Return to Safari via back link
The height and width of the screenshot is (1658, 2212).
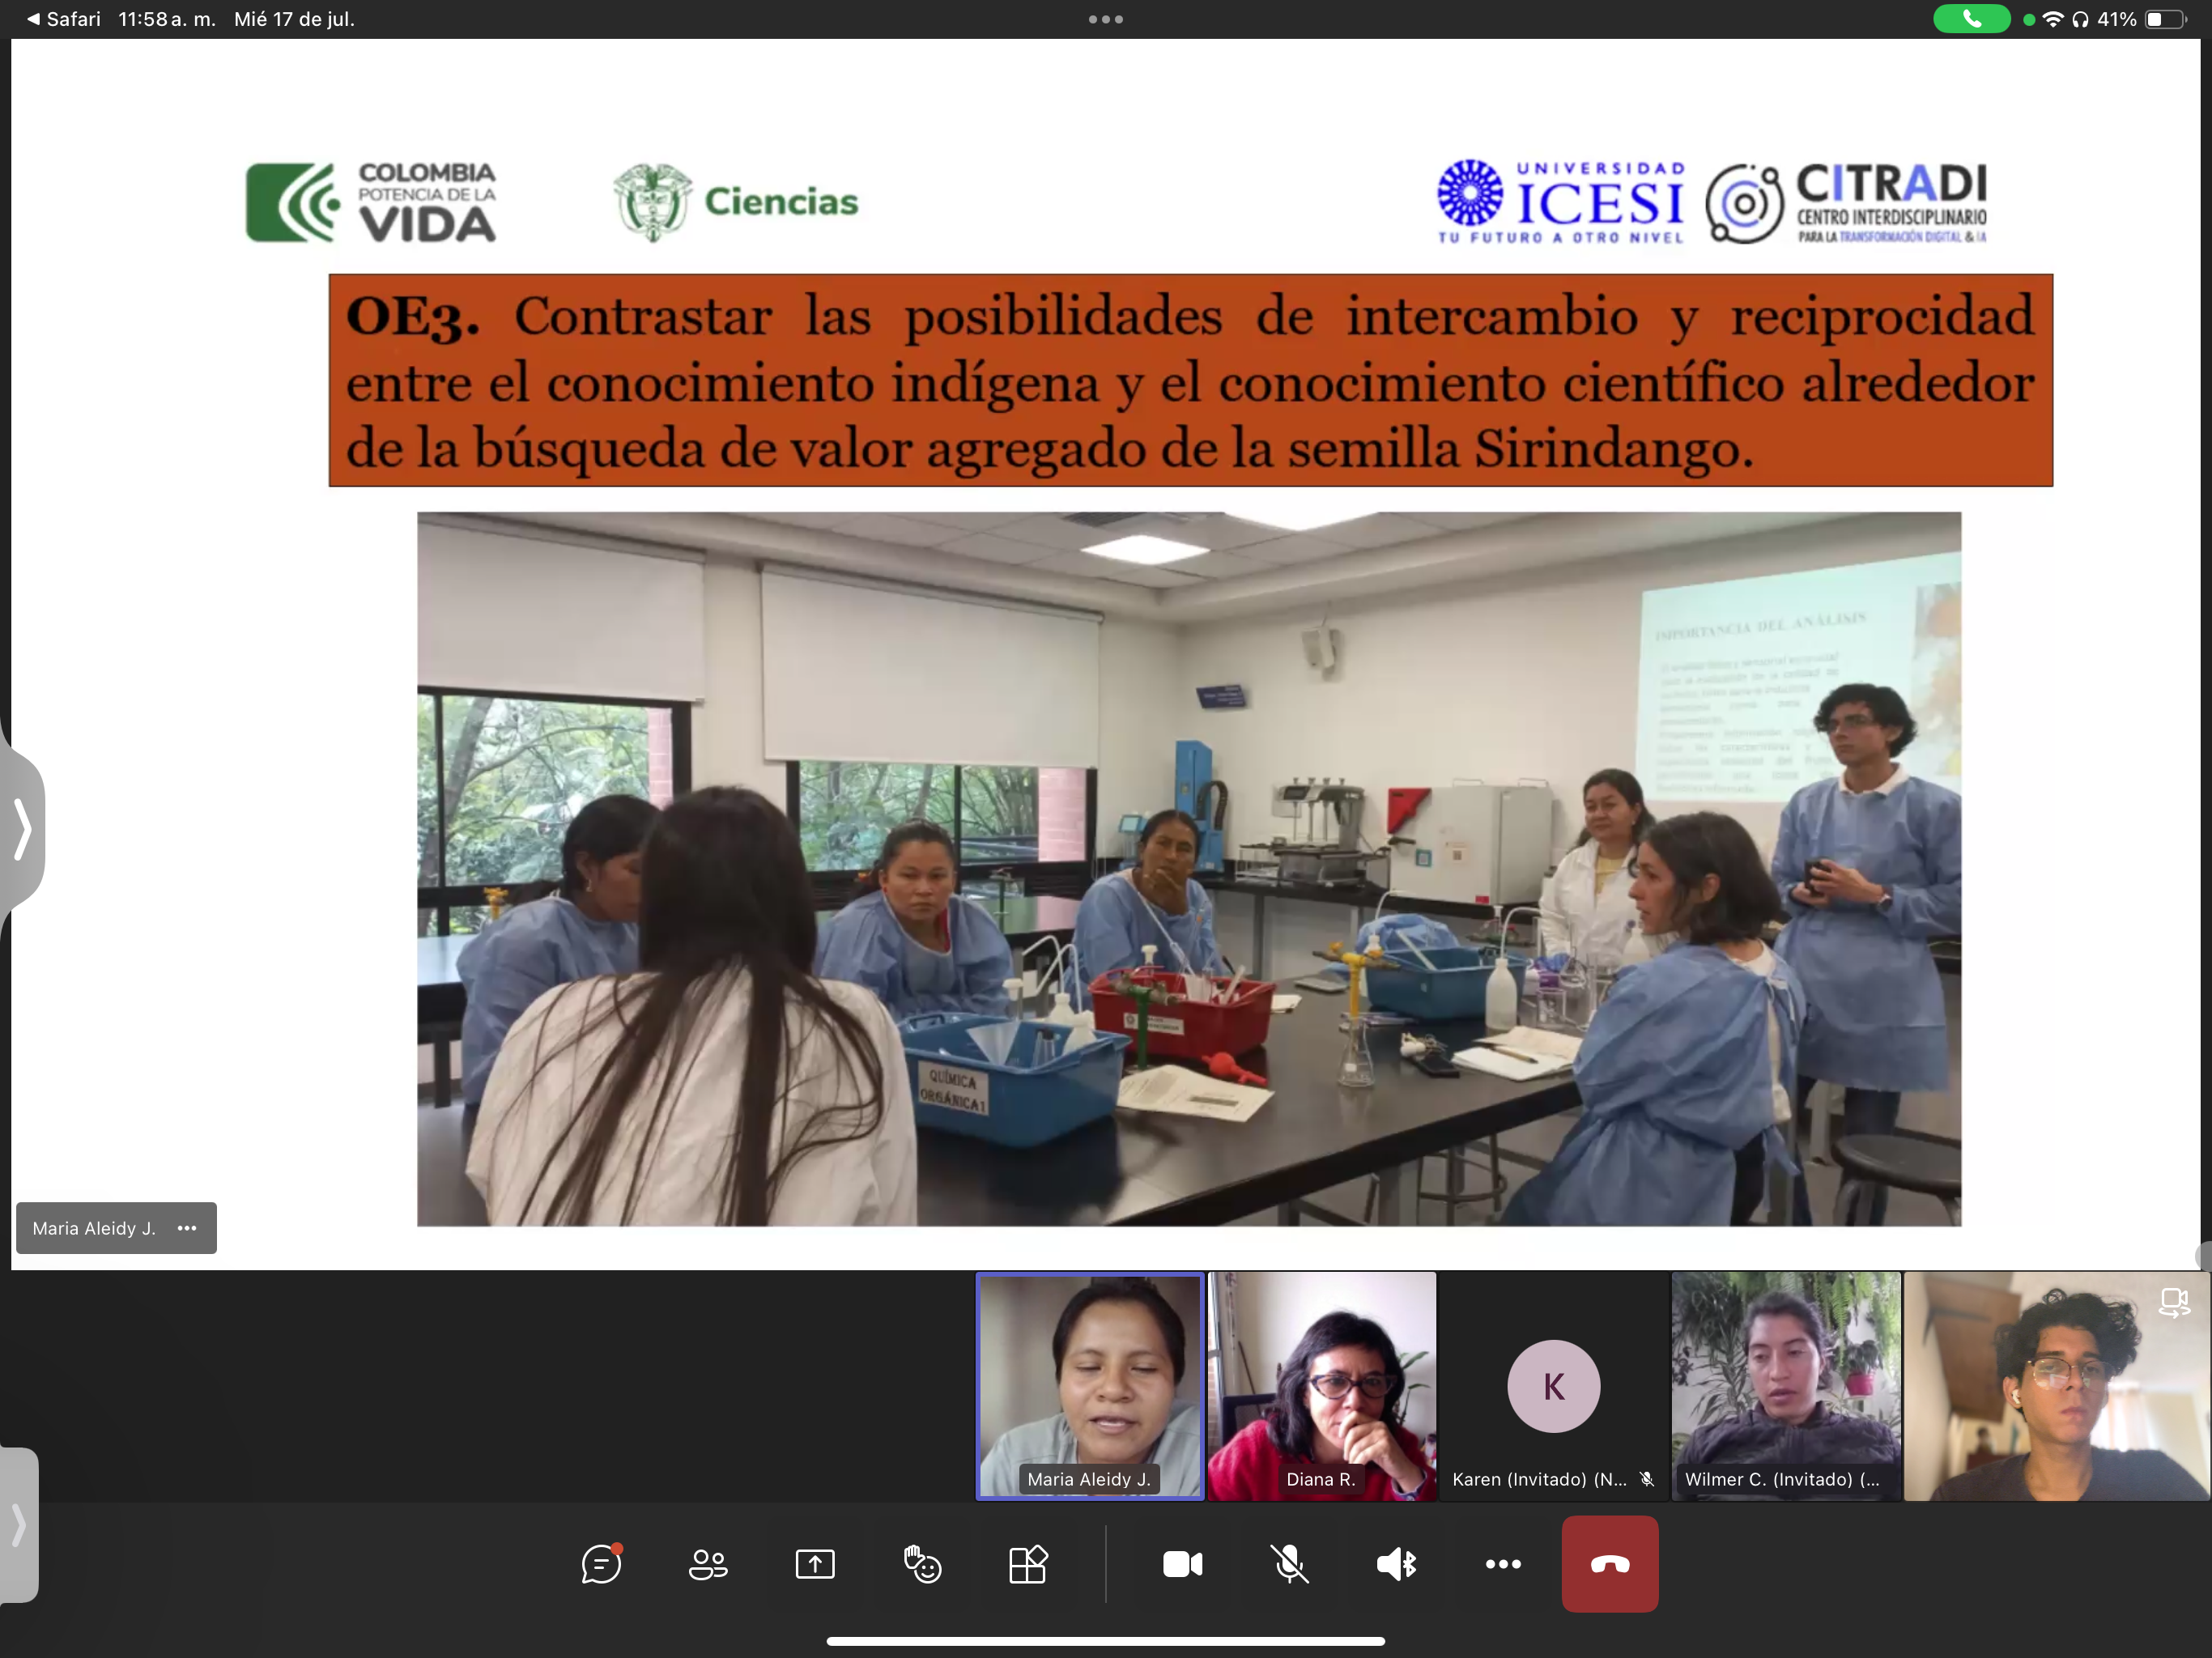pos(64,19)
